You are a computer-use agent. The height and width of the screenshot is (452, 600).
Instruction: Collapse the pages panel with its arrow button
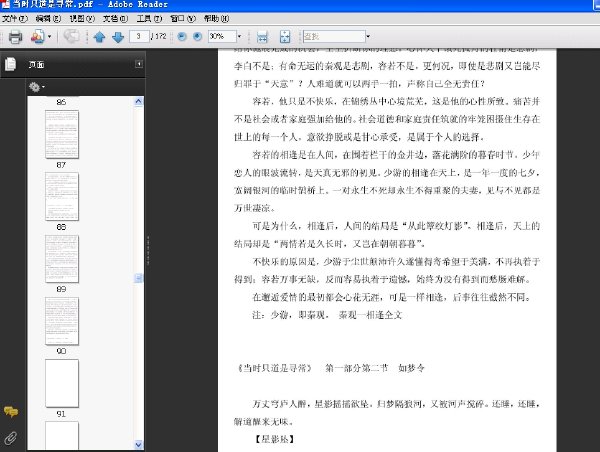coord(139,64)
